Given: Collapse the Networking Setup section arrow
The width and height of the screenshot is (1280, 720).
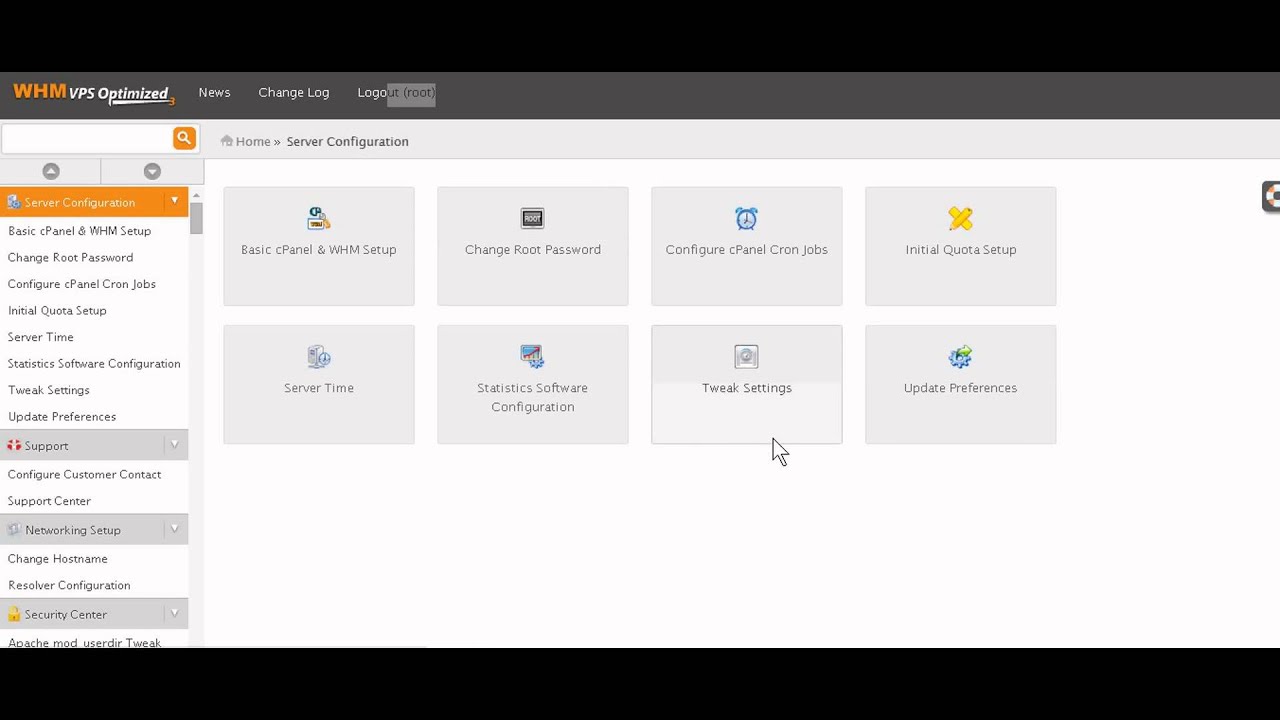Looking at the screenshot, I should (x=174, y=529).
